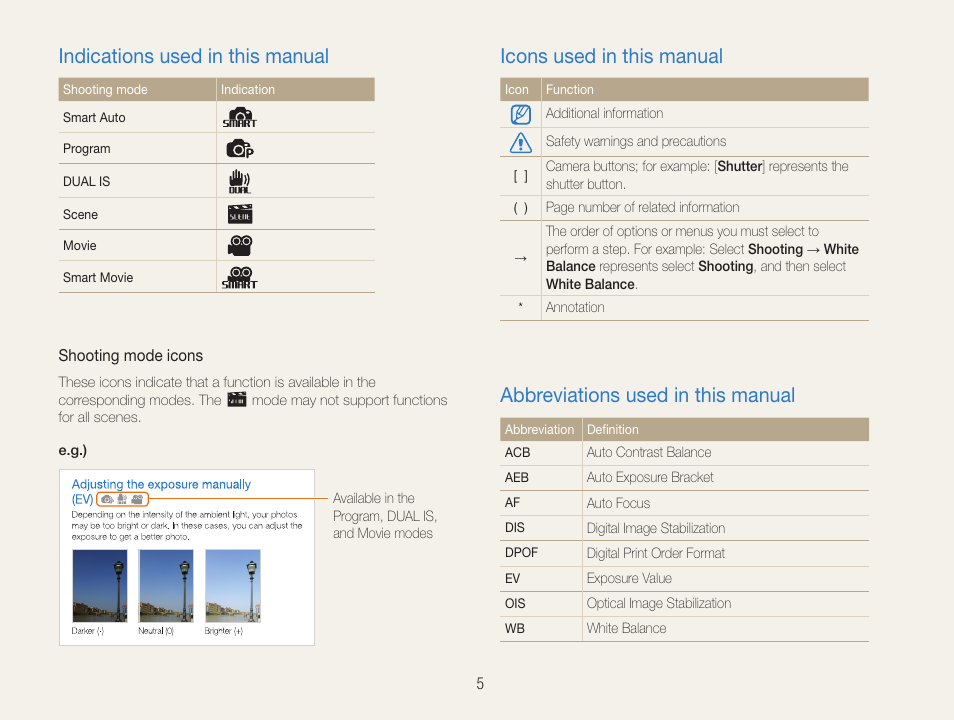
Task: Click the Smart Auto camera icon
Action: coord(240,117)
